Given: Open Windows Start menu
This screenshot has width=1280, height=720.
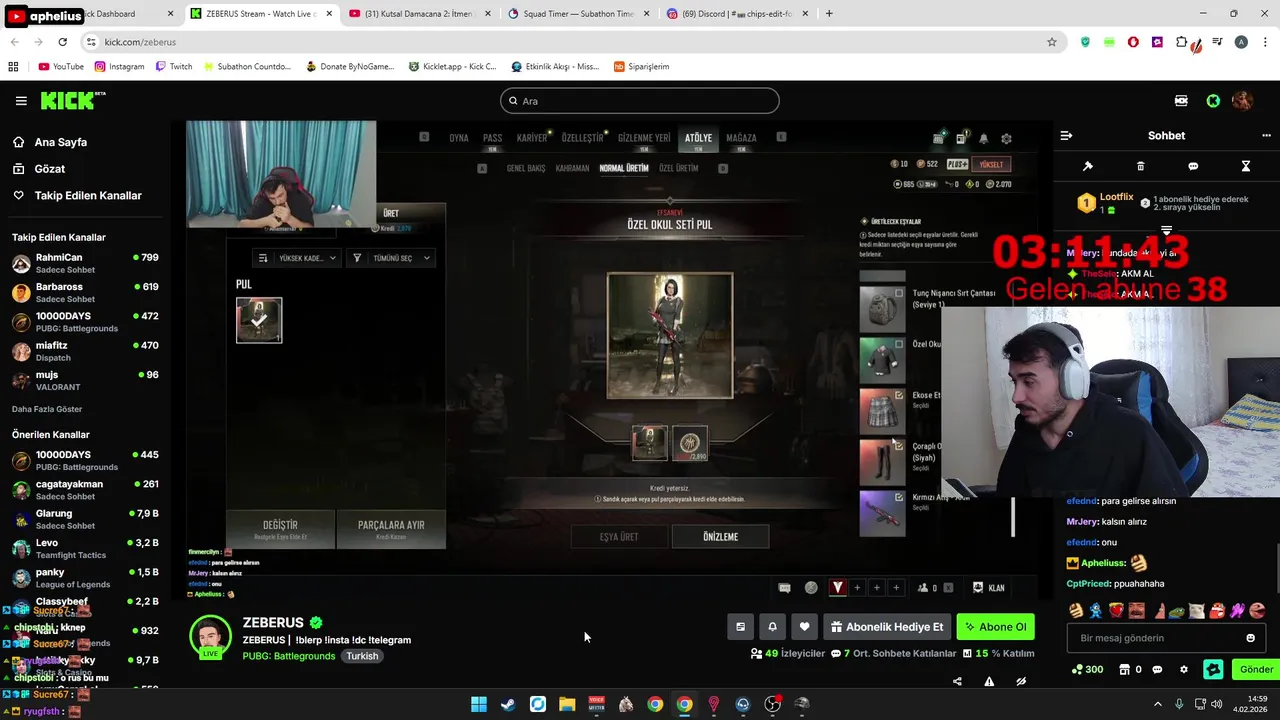Looking at the screenshot, I should click(x=479, y=704).
